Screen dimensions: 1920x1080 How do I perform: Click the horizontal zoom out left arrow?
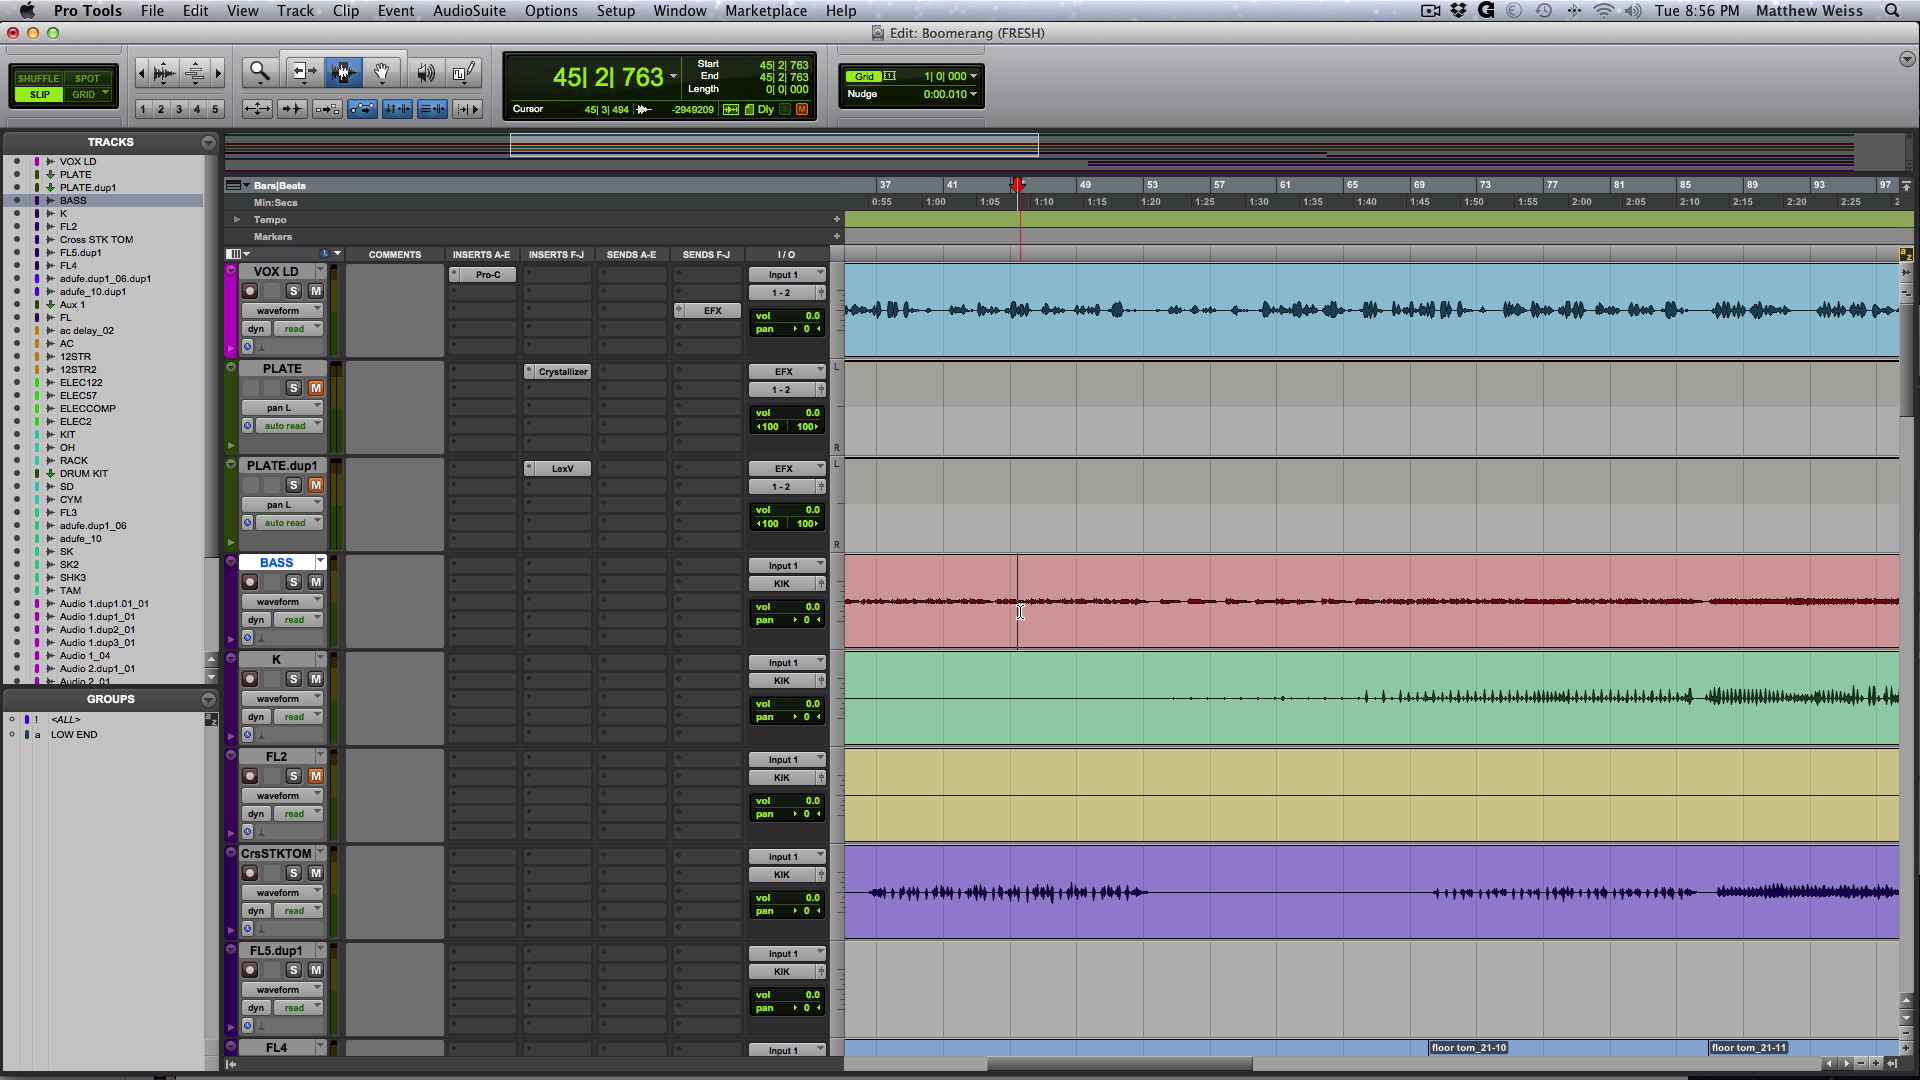(x=141, y=73)
